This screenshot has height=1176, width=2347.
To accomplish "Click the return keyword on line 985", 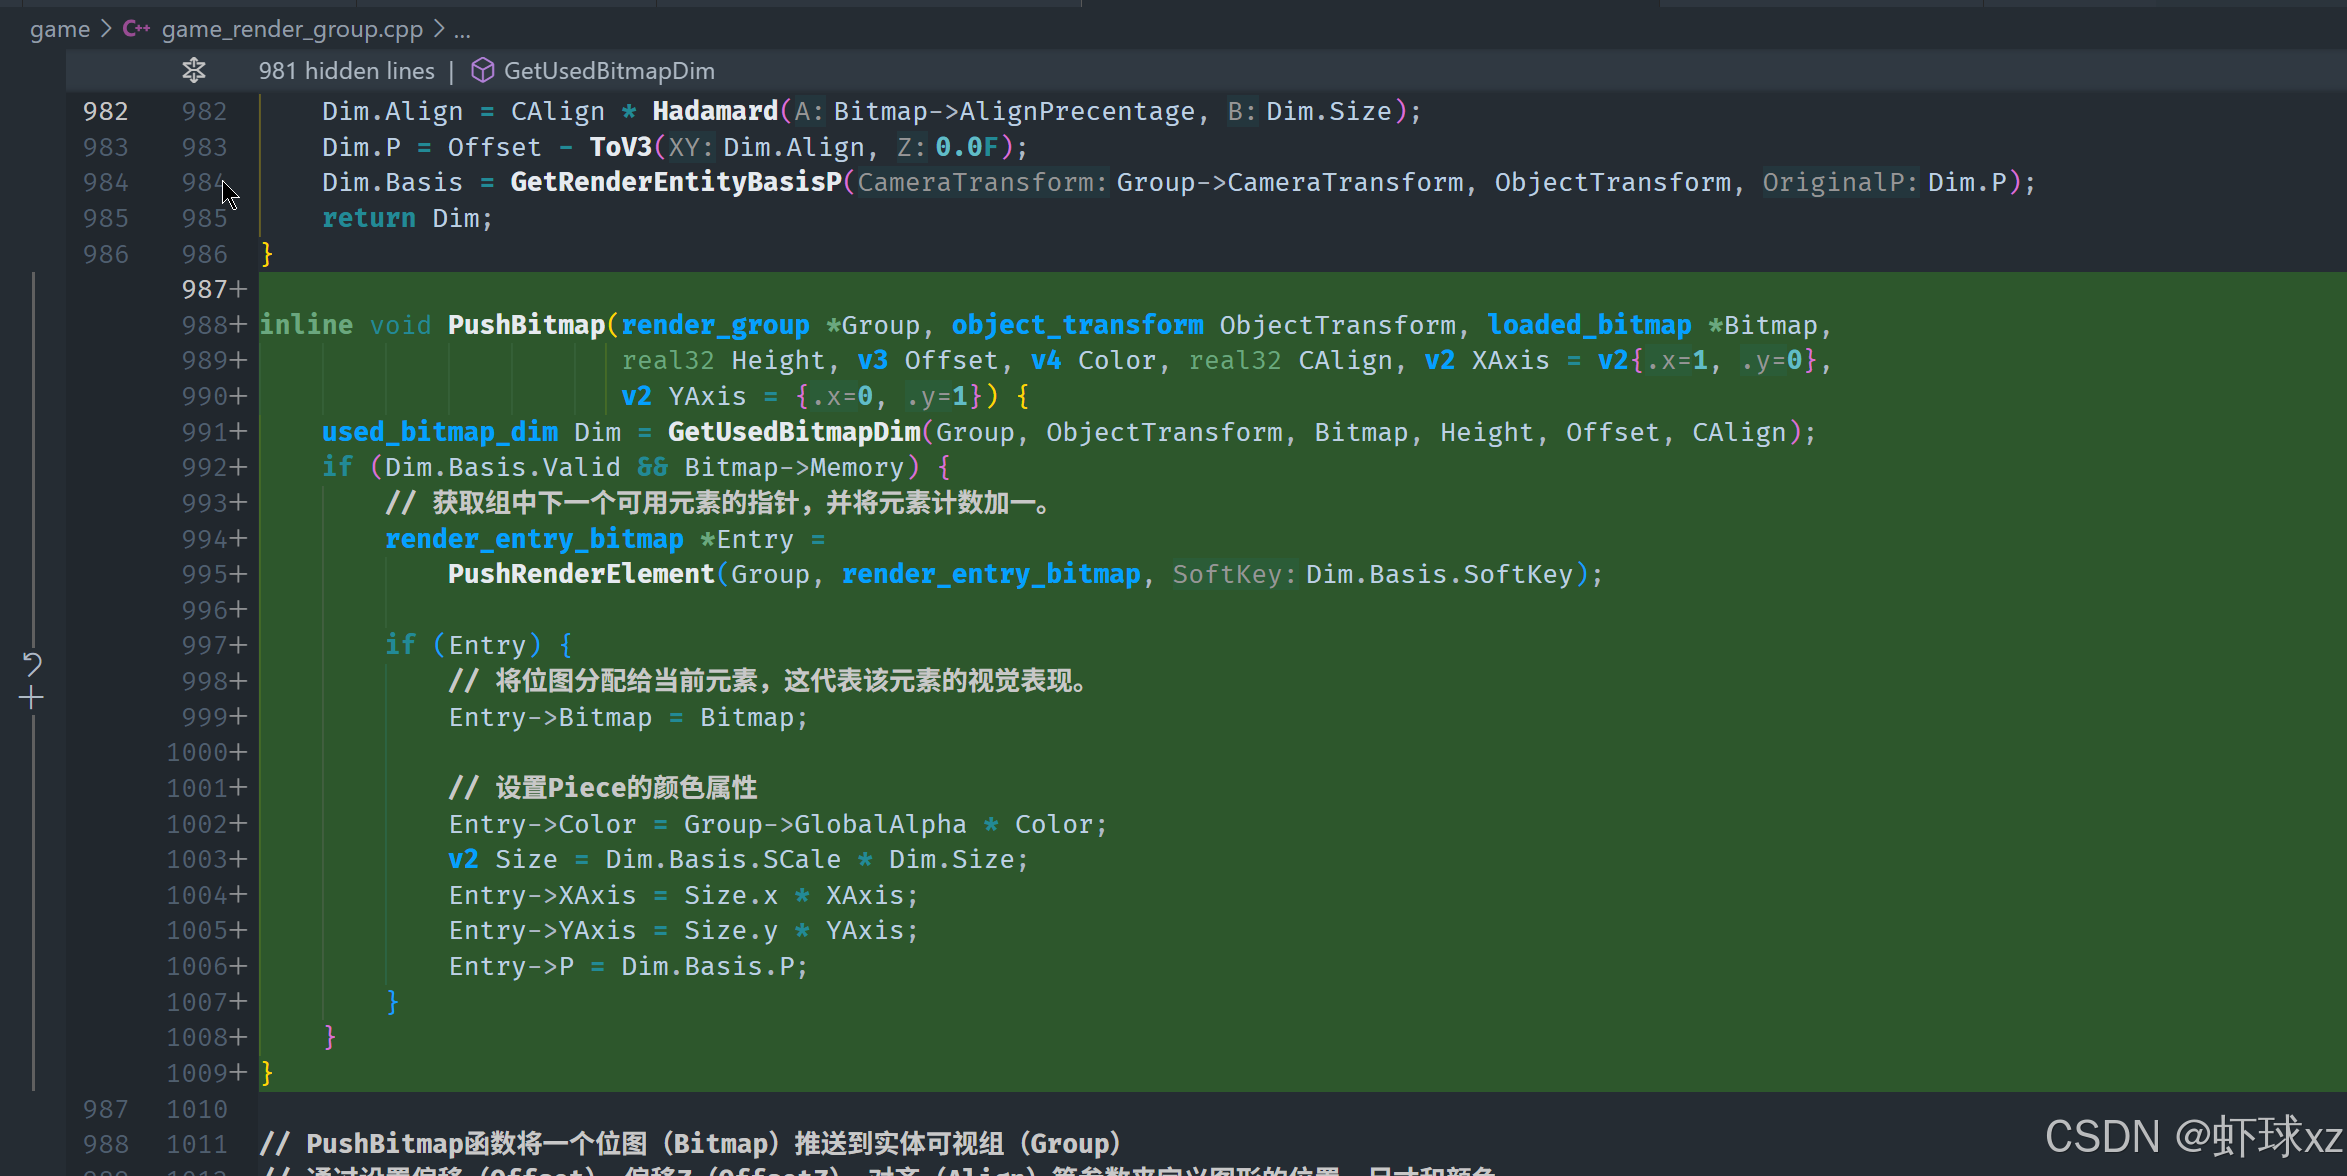I will (368, 218).
